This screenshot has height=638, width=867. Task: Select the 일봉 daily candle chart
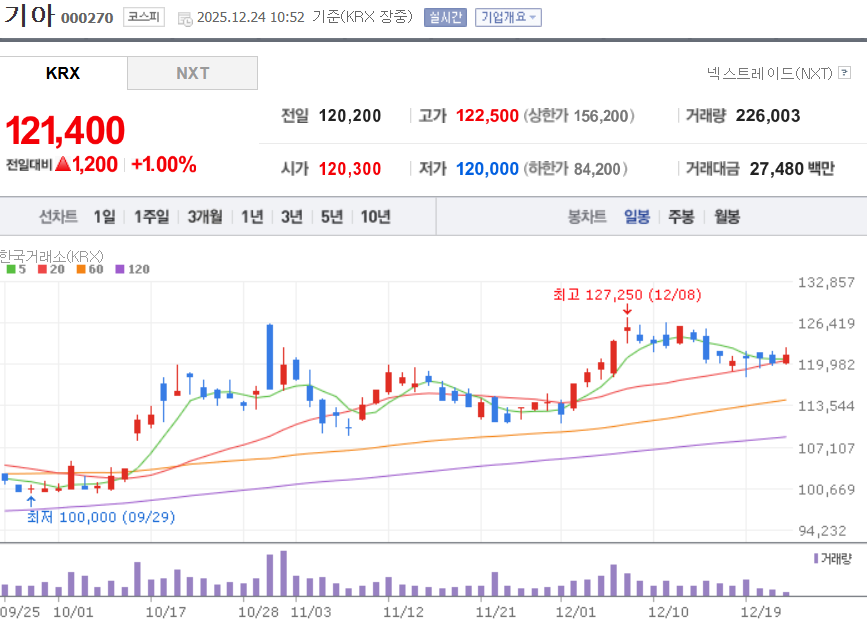pos(636,217)
